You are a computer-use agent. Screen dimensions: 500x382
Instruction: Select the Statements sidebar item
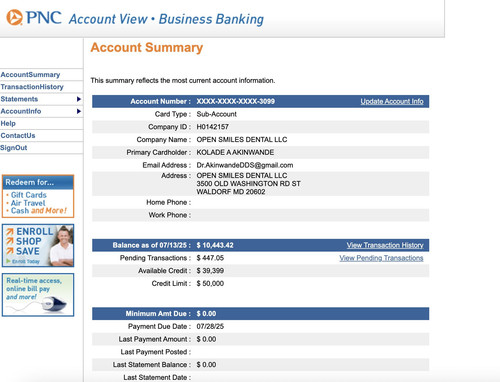tap(19, 99)
